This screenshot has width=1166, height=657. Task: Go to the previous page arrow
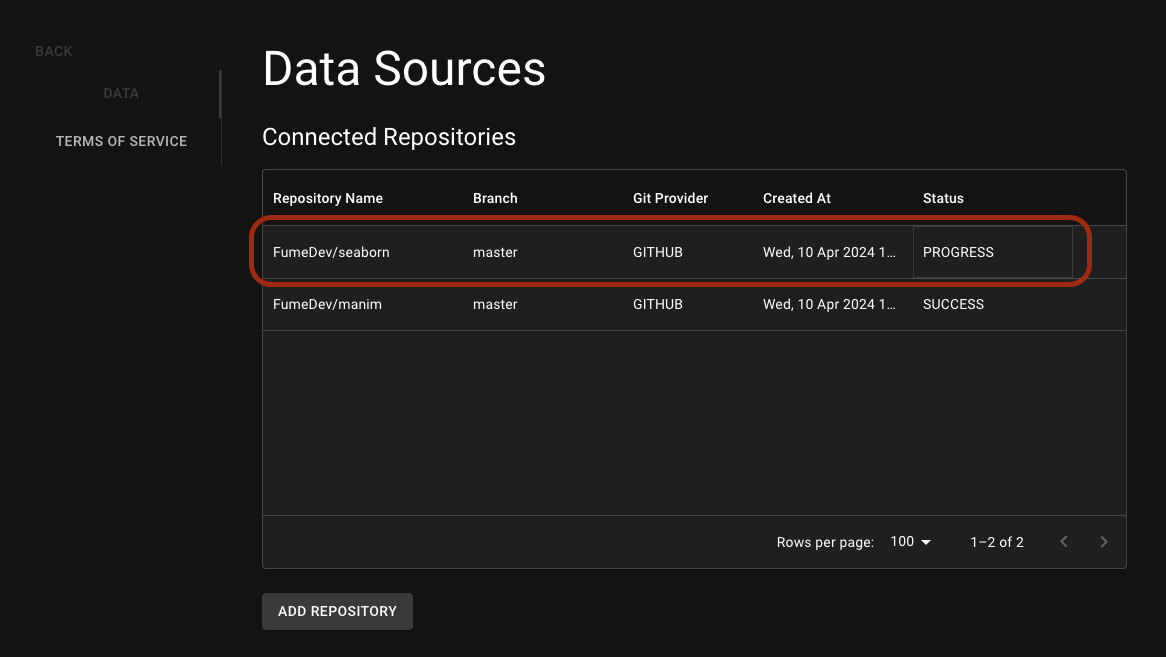[1063, 542]
